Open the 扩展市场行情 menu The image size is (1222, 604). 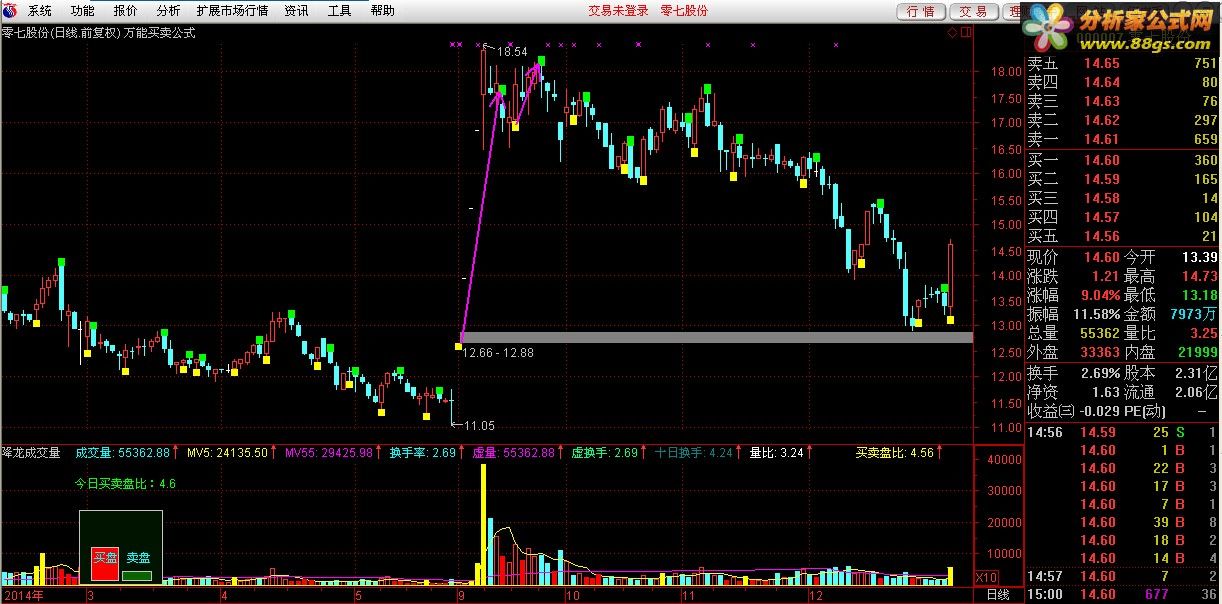(x=232, y=11)
